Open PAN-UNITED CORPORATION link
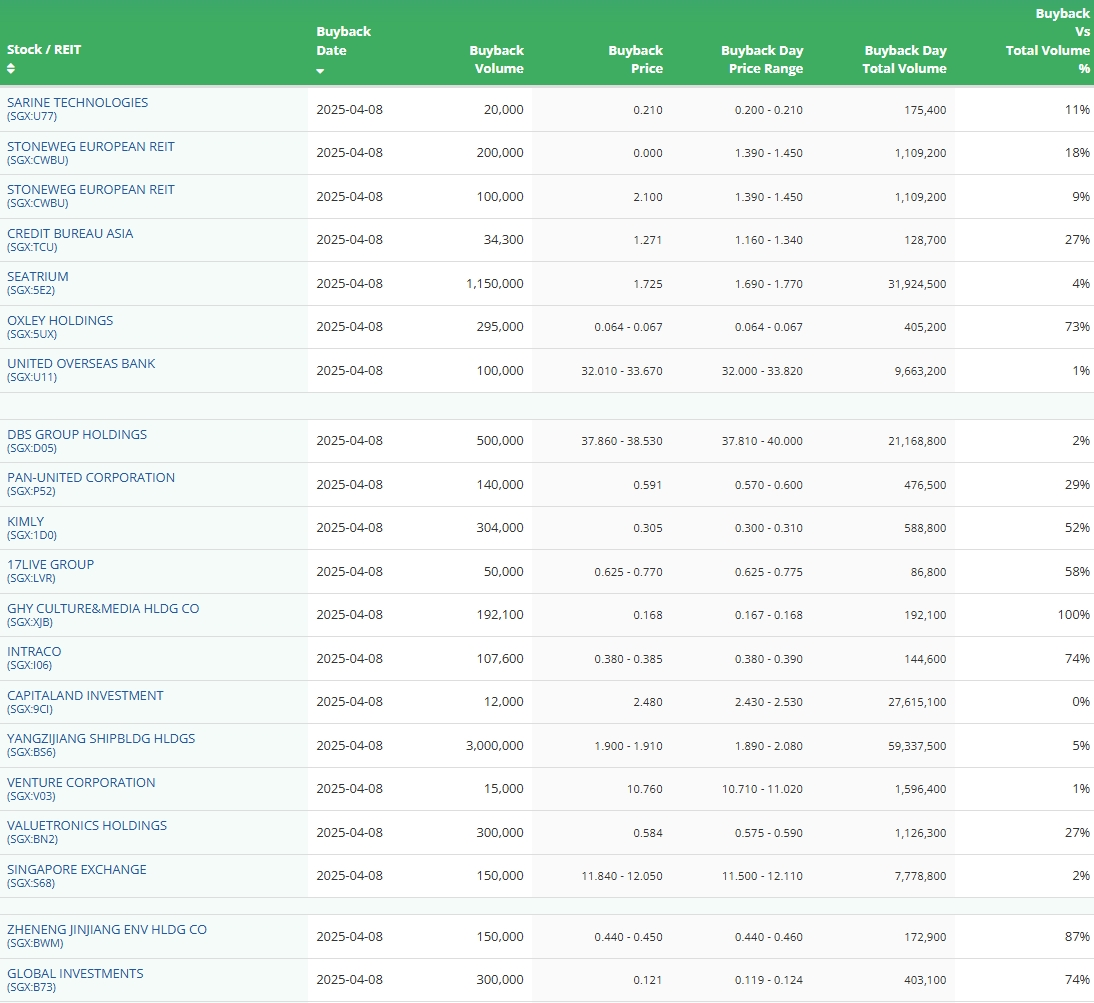 pyautogui.click(x=91, y=478)
